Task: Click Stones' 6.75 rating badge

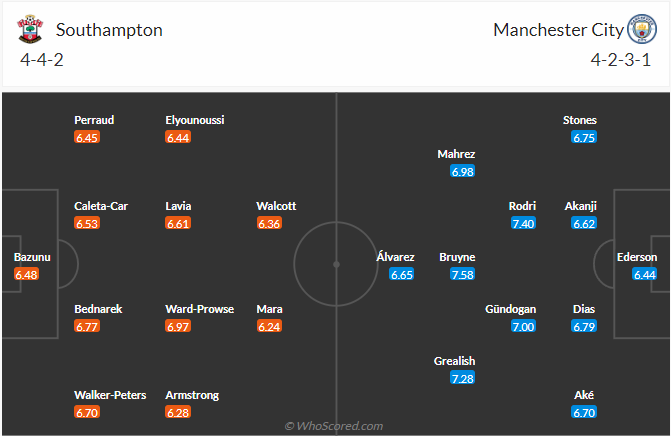Action: point(584,137)
